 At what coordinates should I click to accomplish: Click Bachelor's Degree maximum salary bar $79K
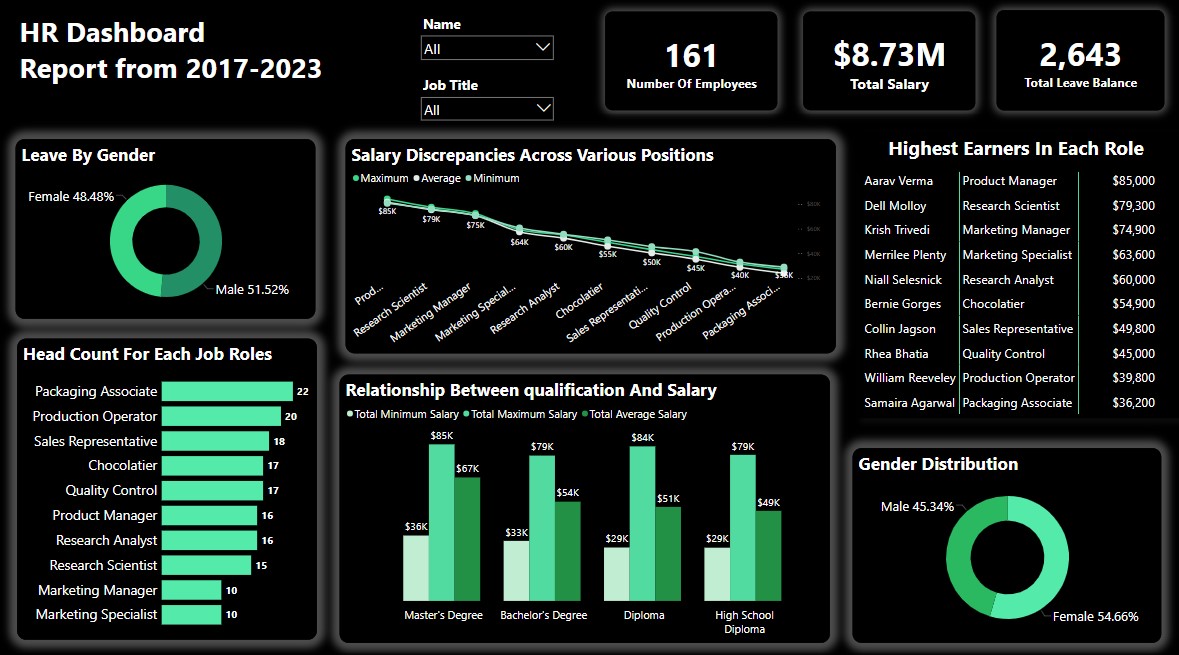tap(542, 528)
